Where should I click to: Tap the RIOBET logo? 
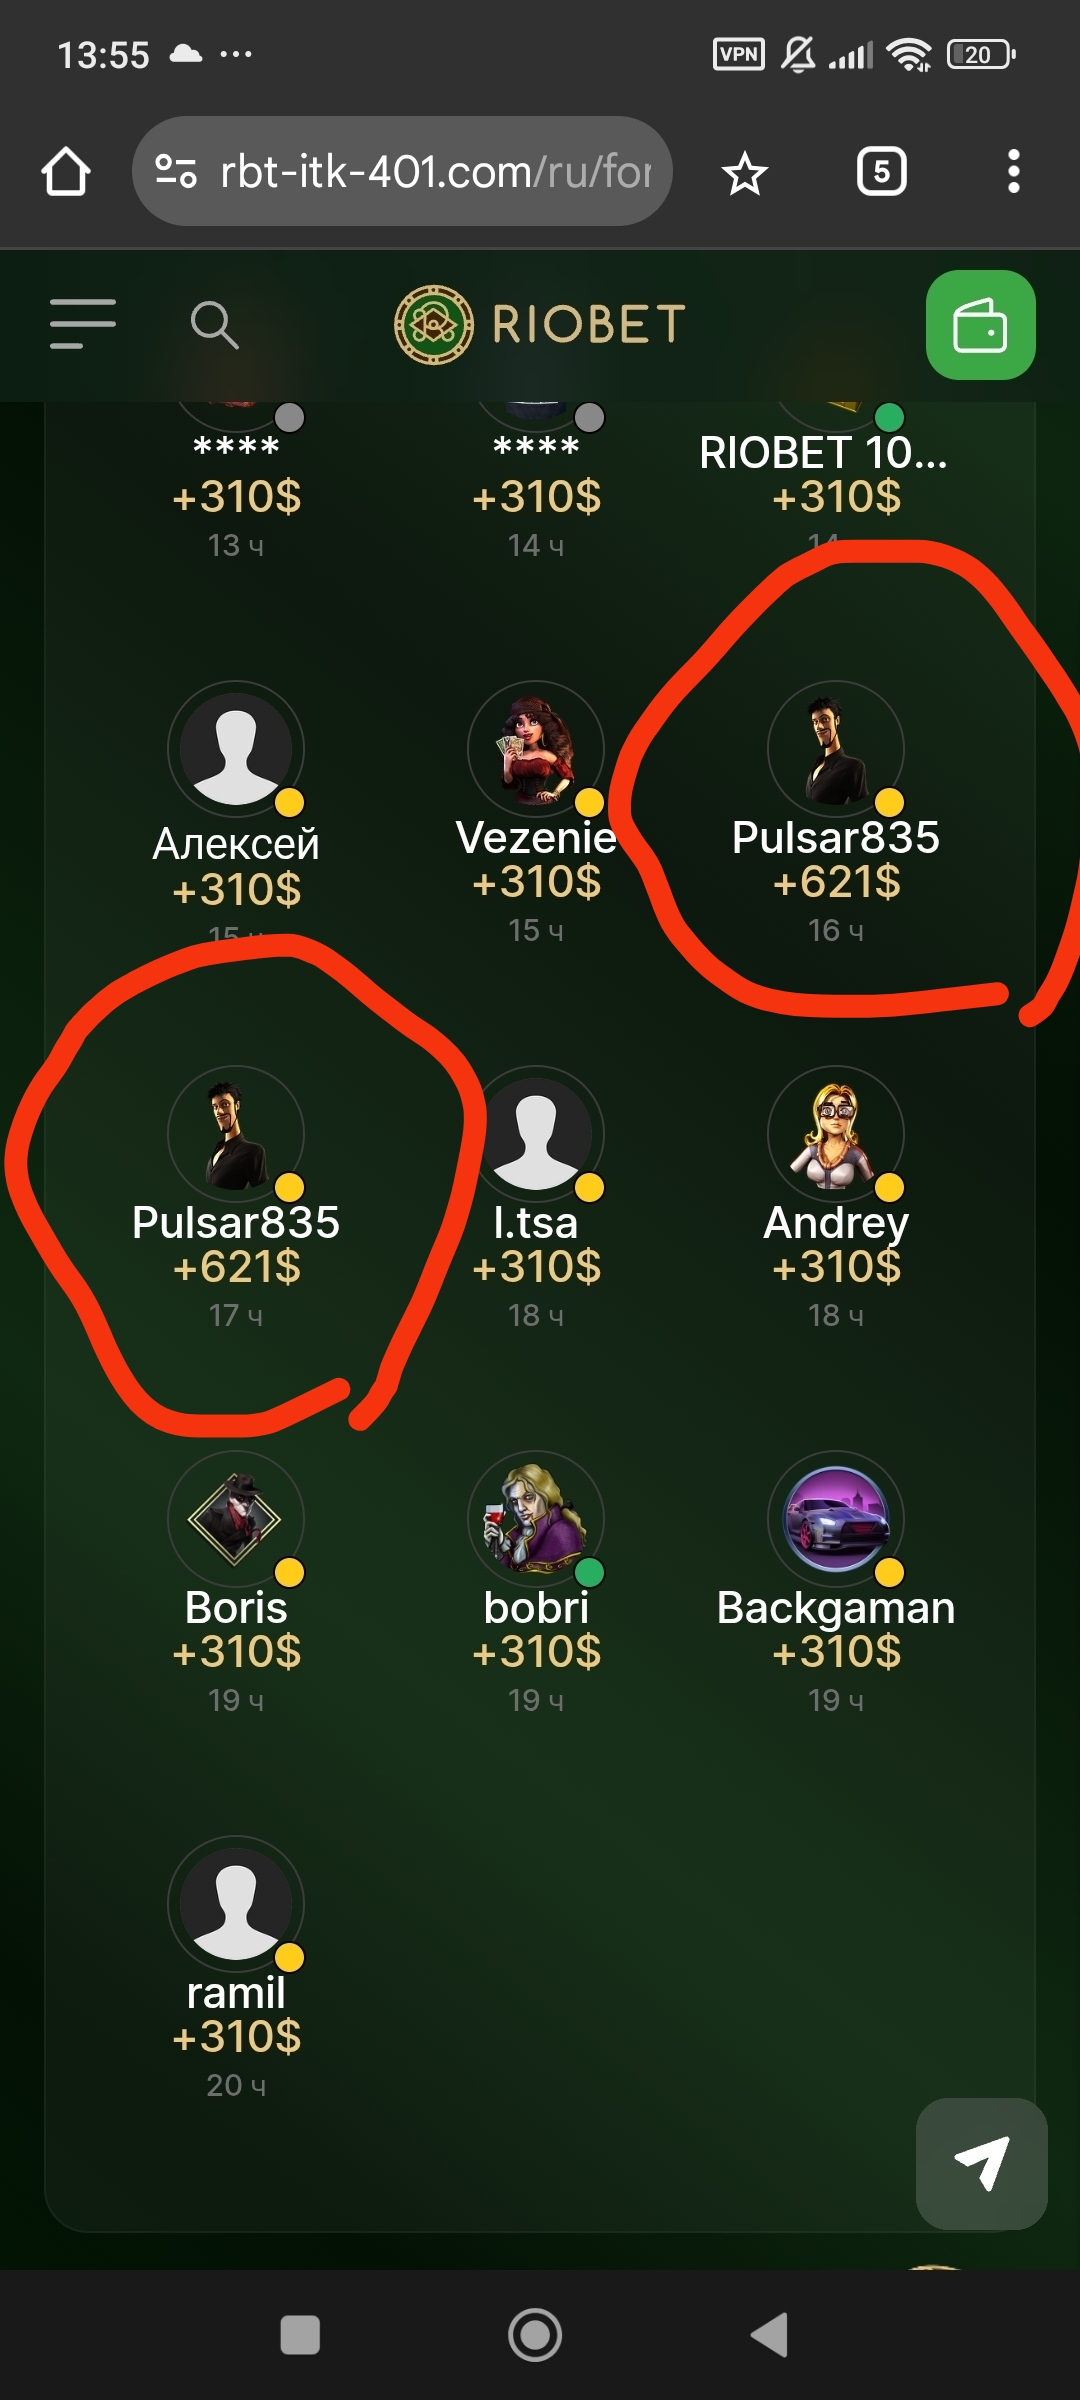(x=540, y=325)
